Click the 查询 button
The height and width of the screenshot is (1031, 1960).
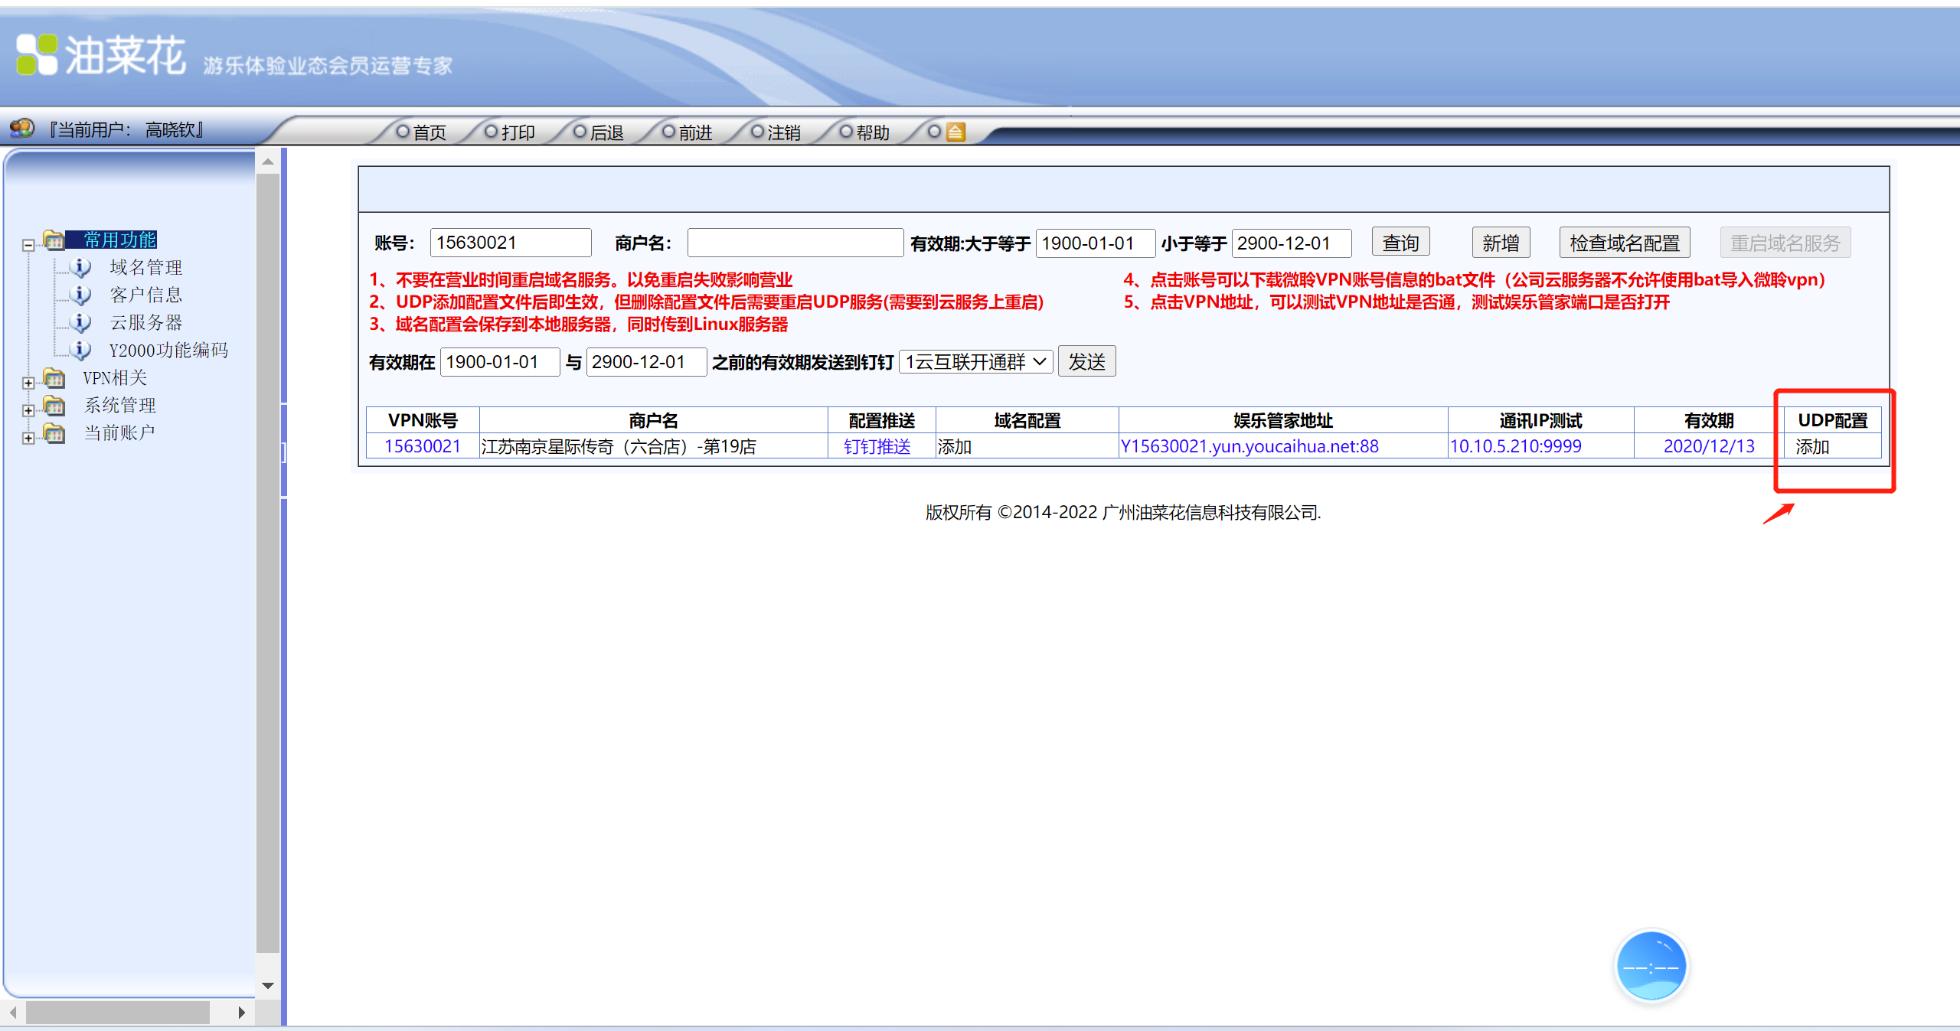pyautogui.click(x=1400, y=243)
